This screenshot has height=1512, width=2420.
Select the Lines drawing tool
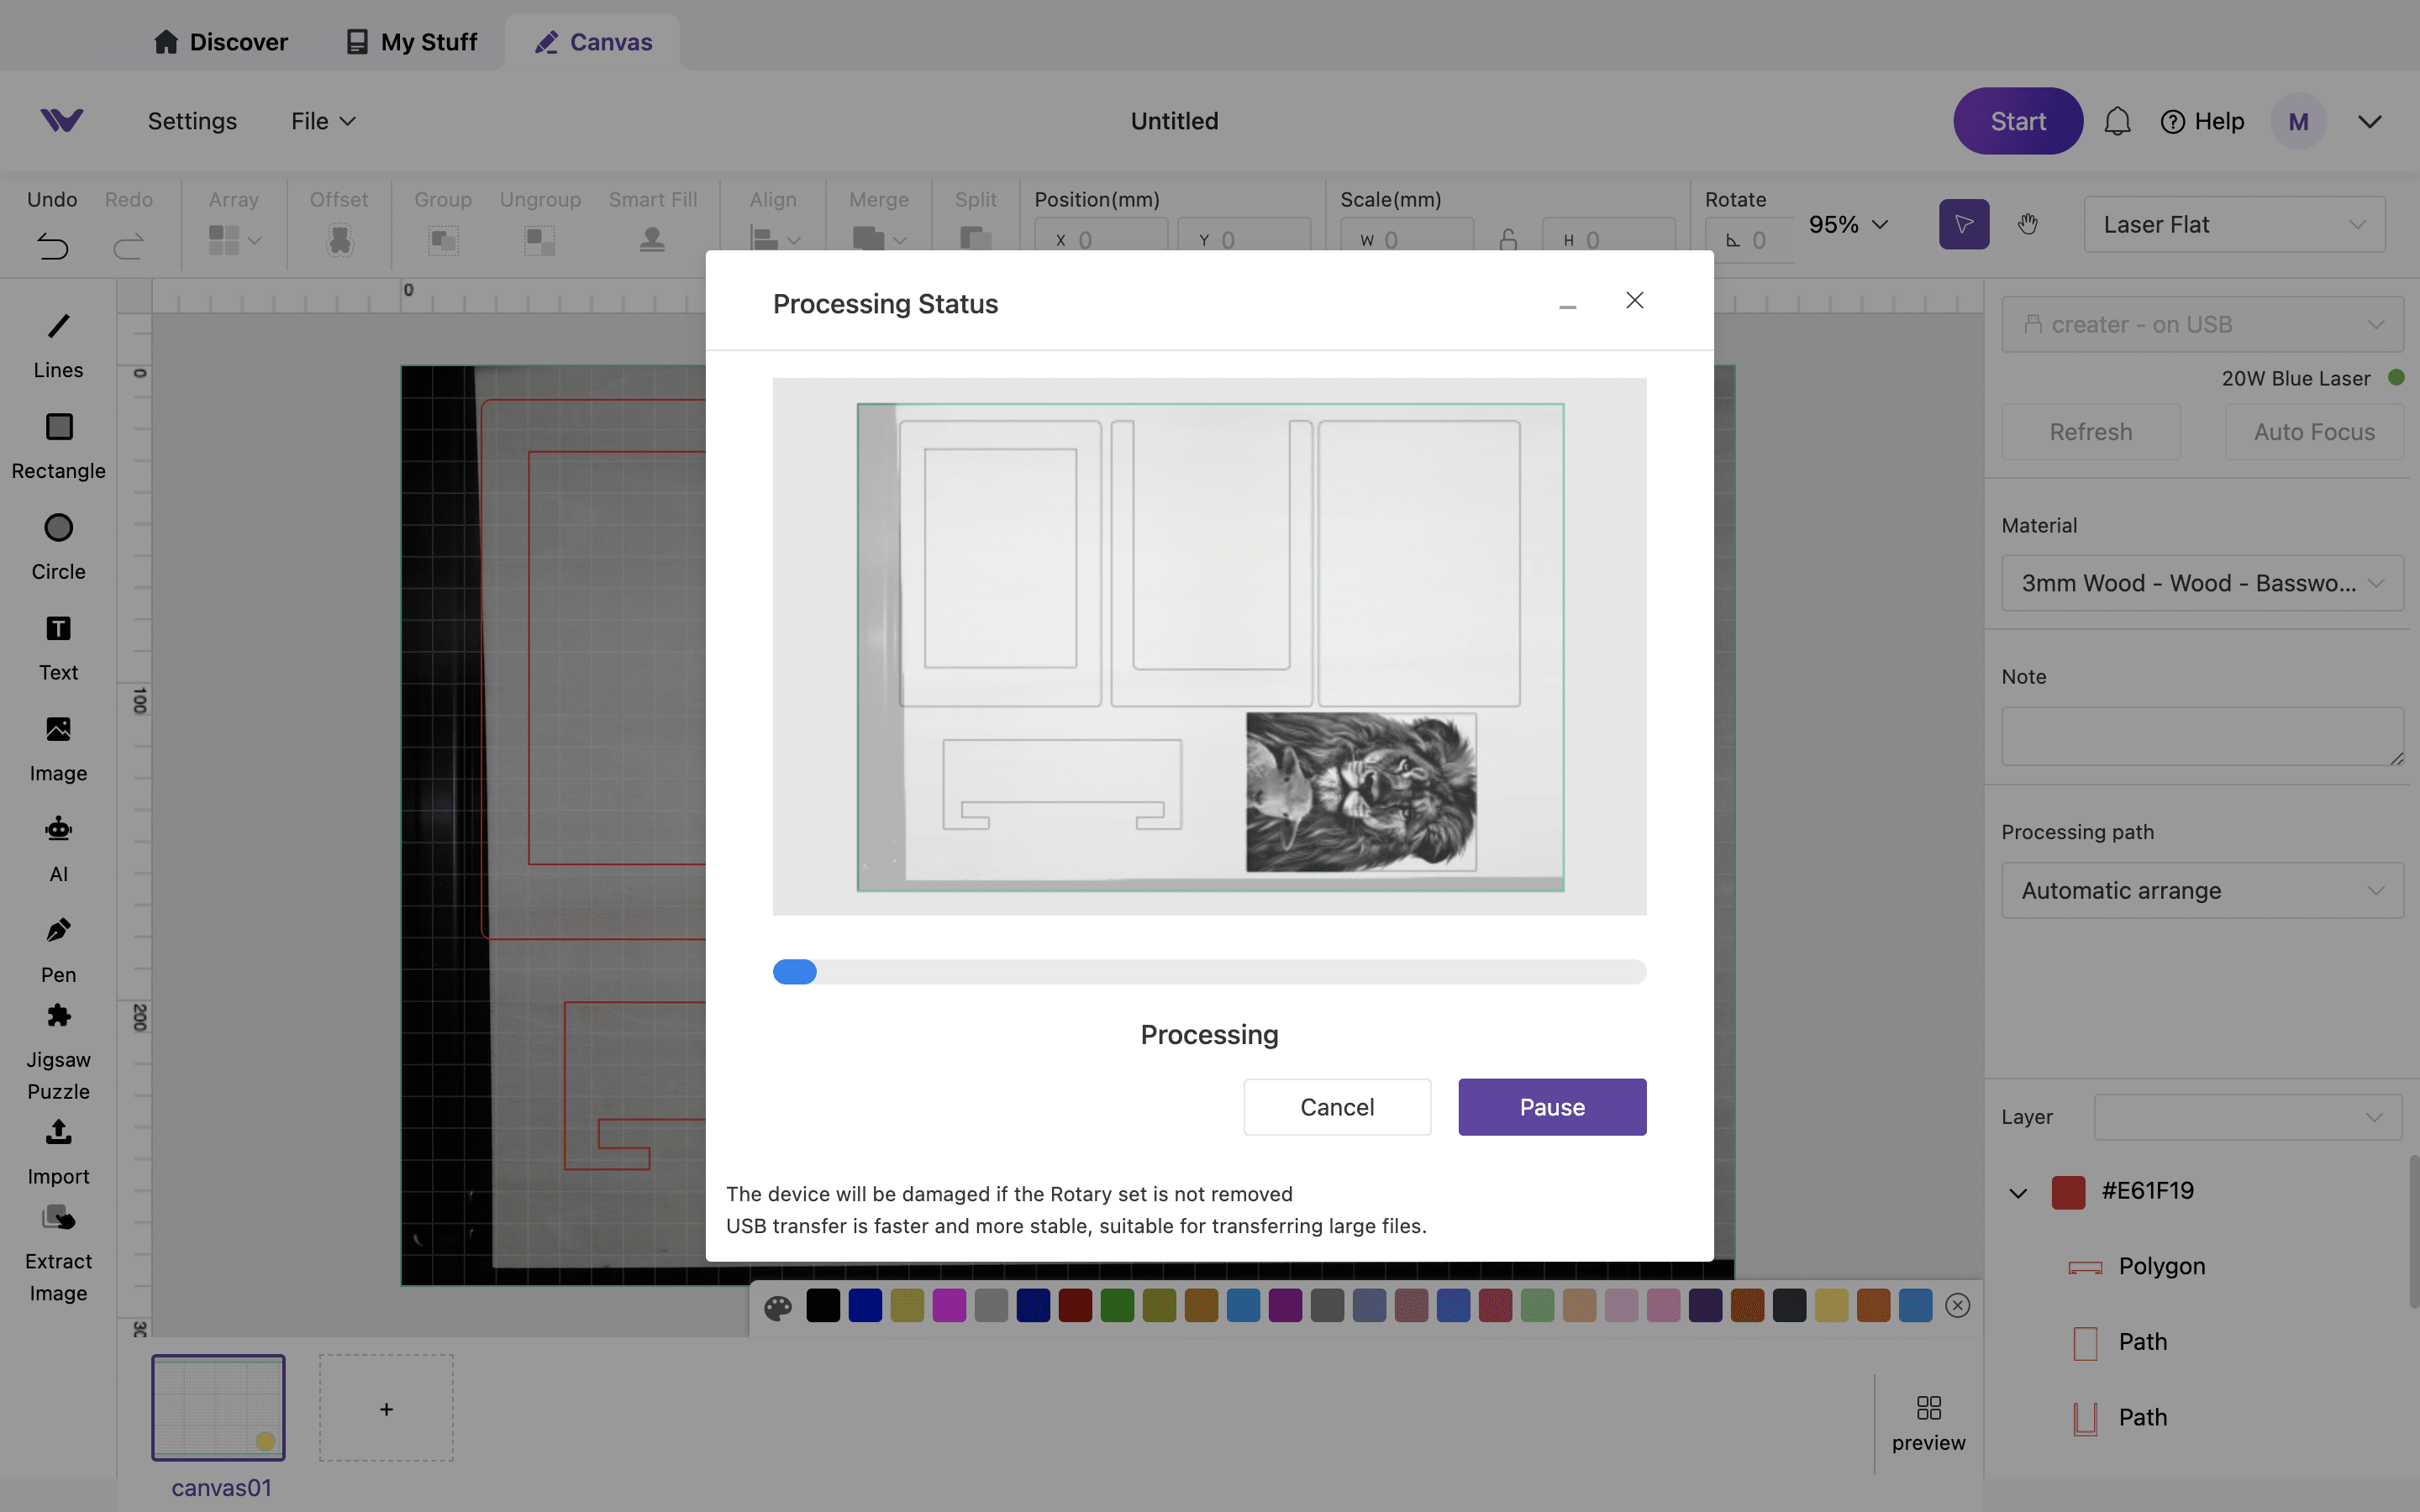tap(58, 344)
